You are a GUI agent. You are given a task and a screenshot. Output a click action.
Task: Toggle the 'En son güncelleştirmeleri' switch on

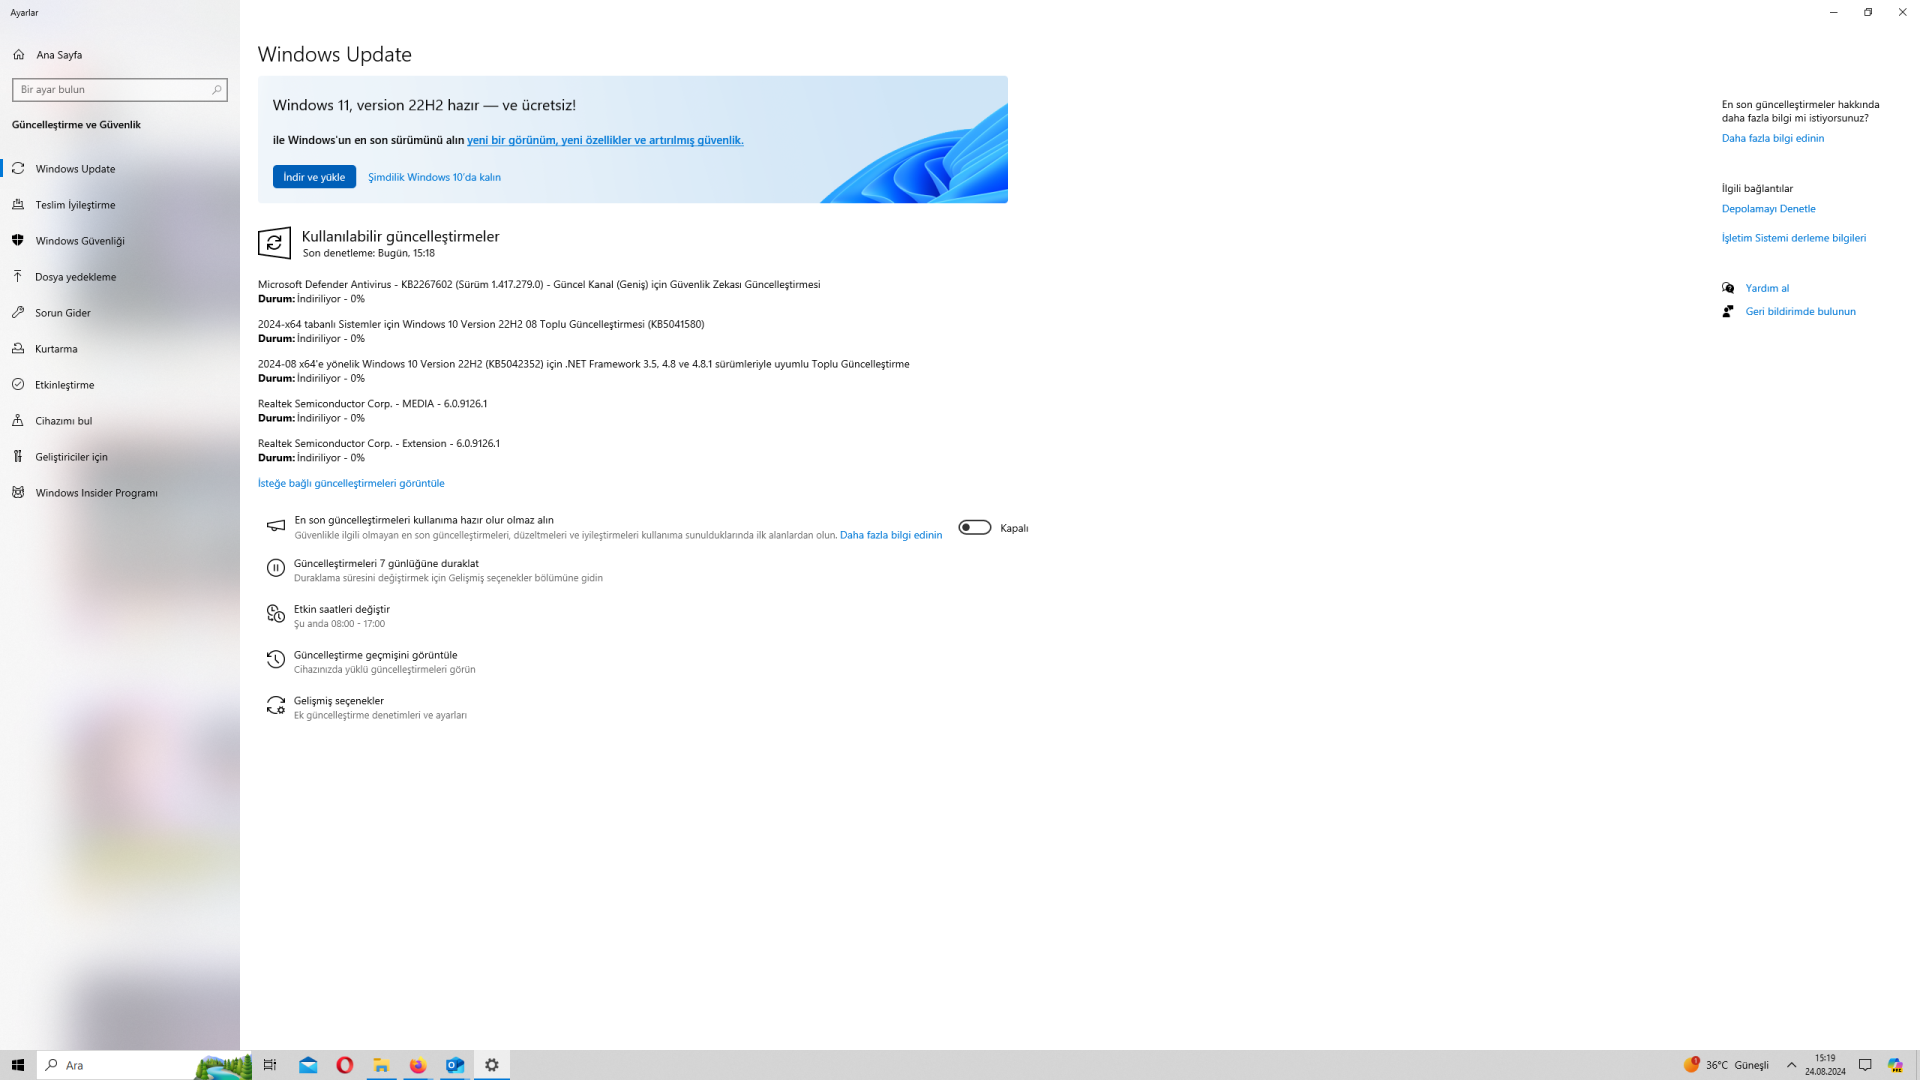(x=974, y=528)
